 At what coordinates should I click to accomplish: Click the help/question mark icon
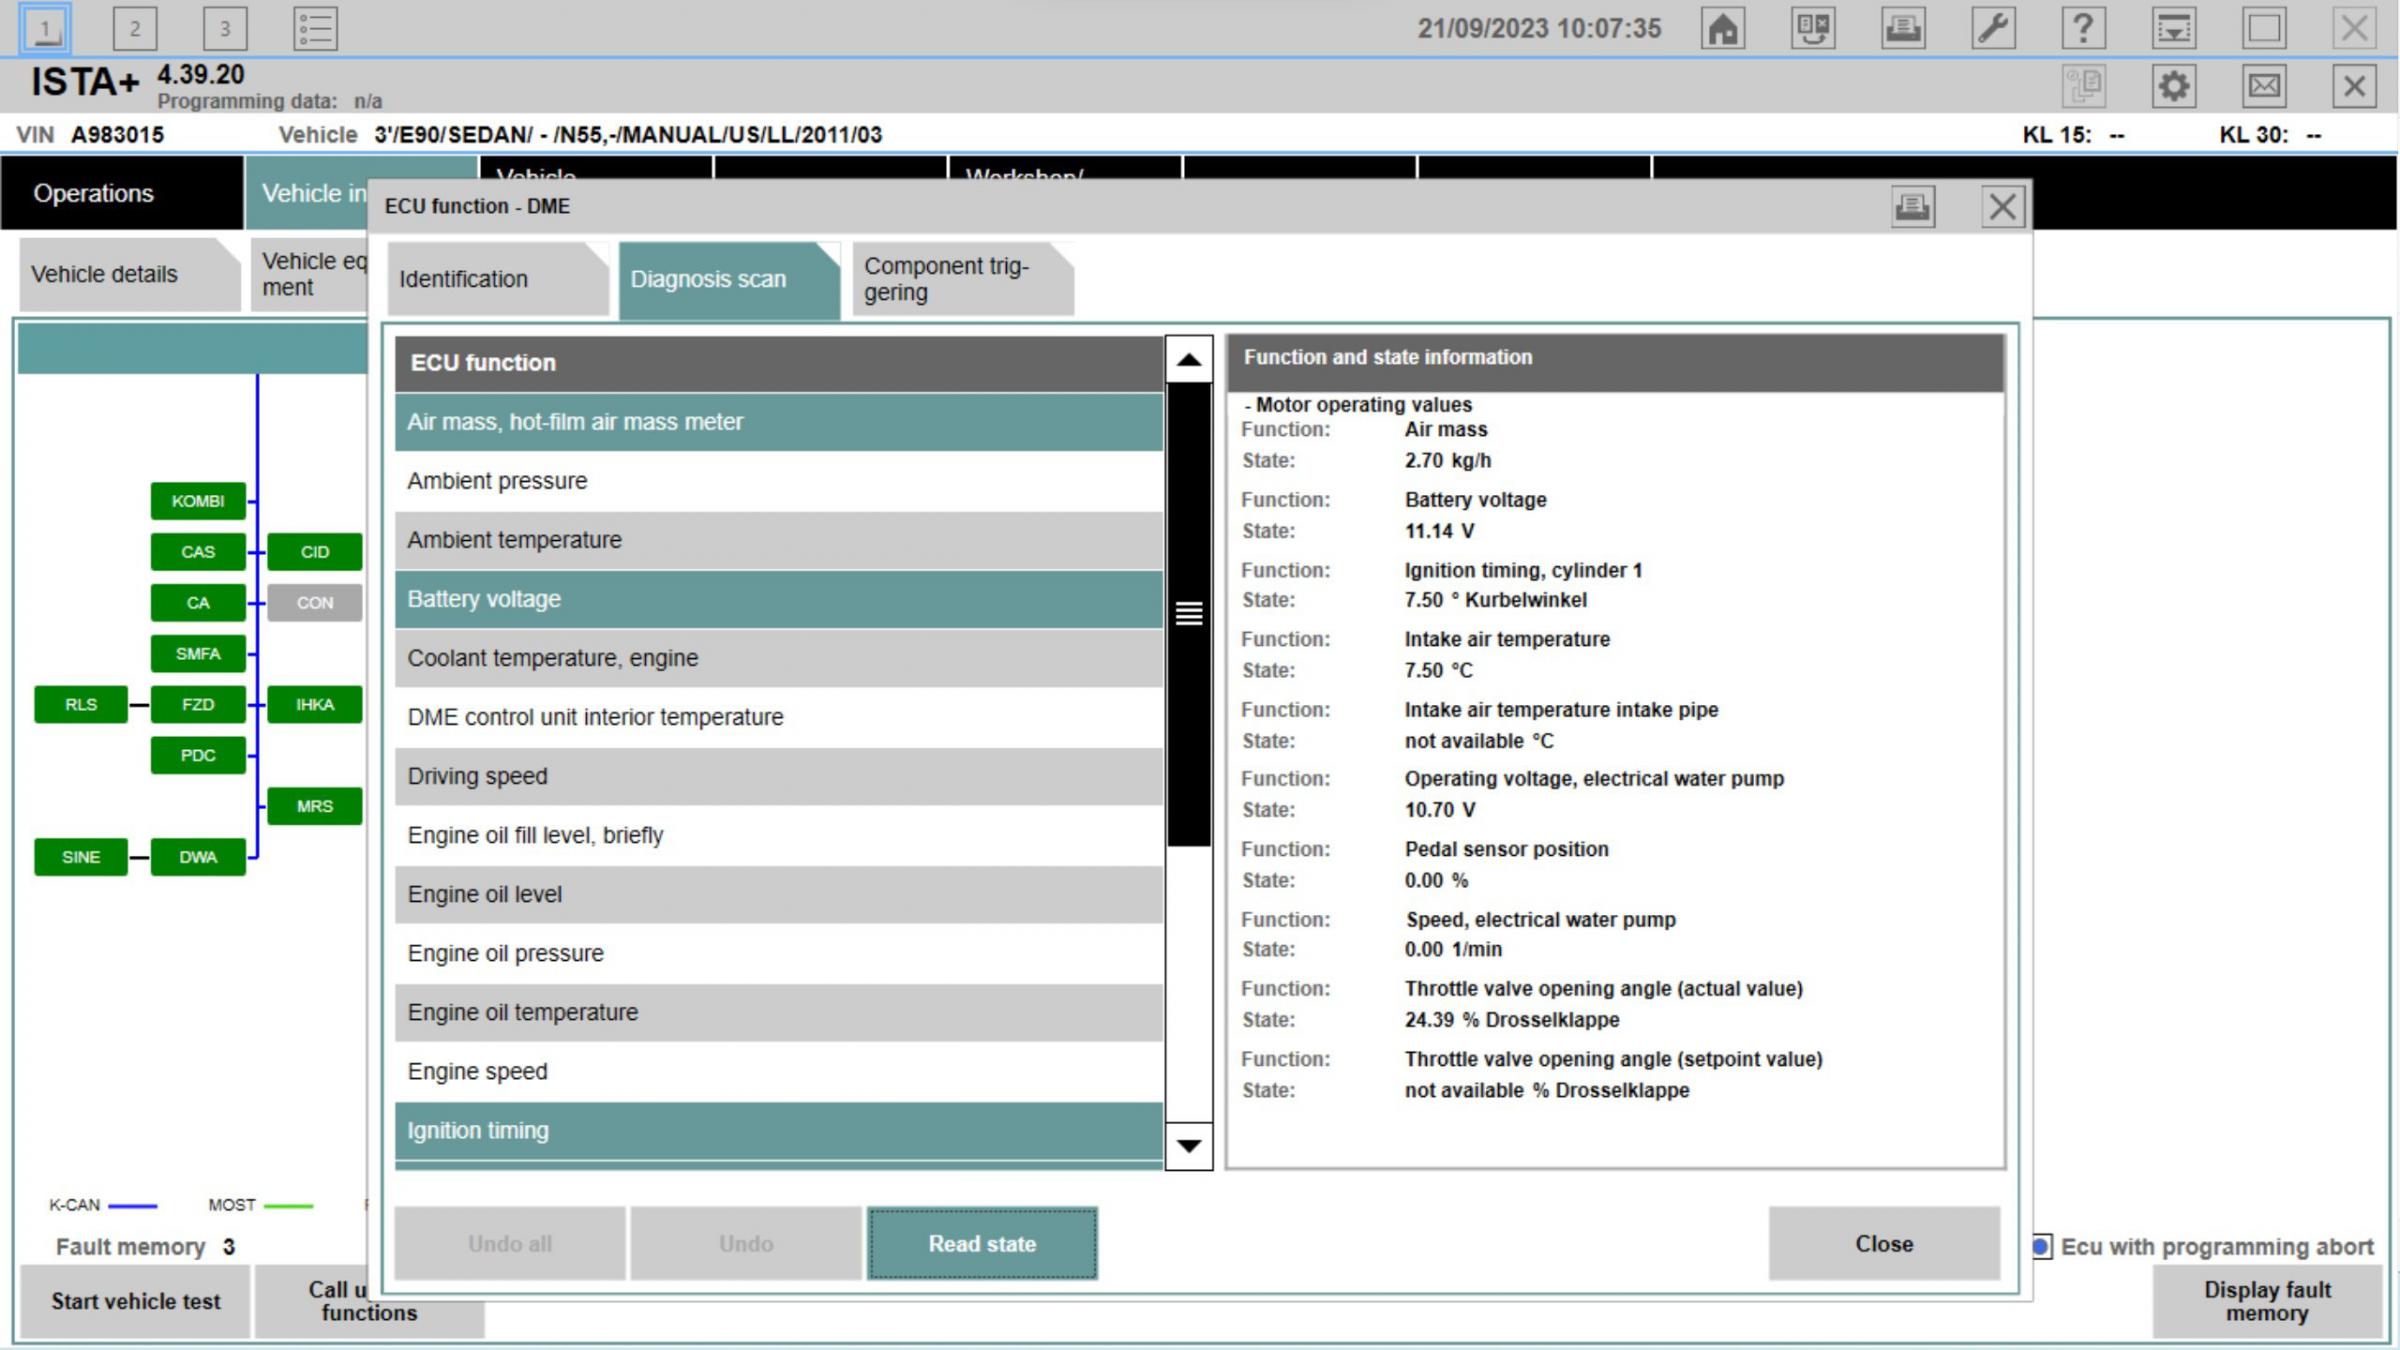click(x=2085, y=28)
